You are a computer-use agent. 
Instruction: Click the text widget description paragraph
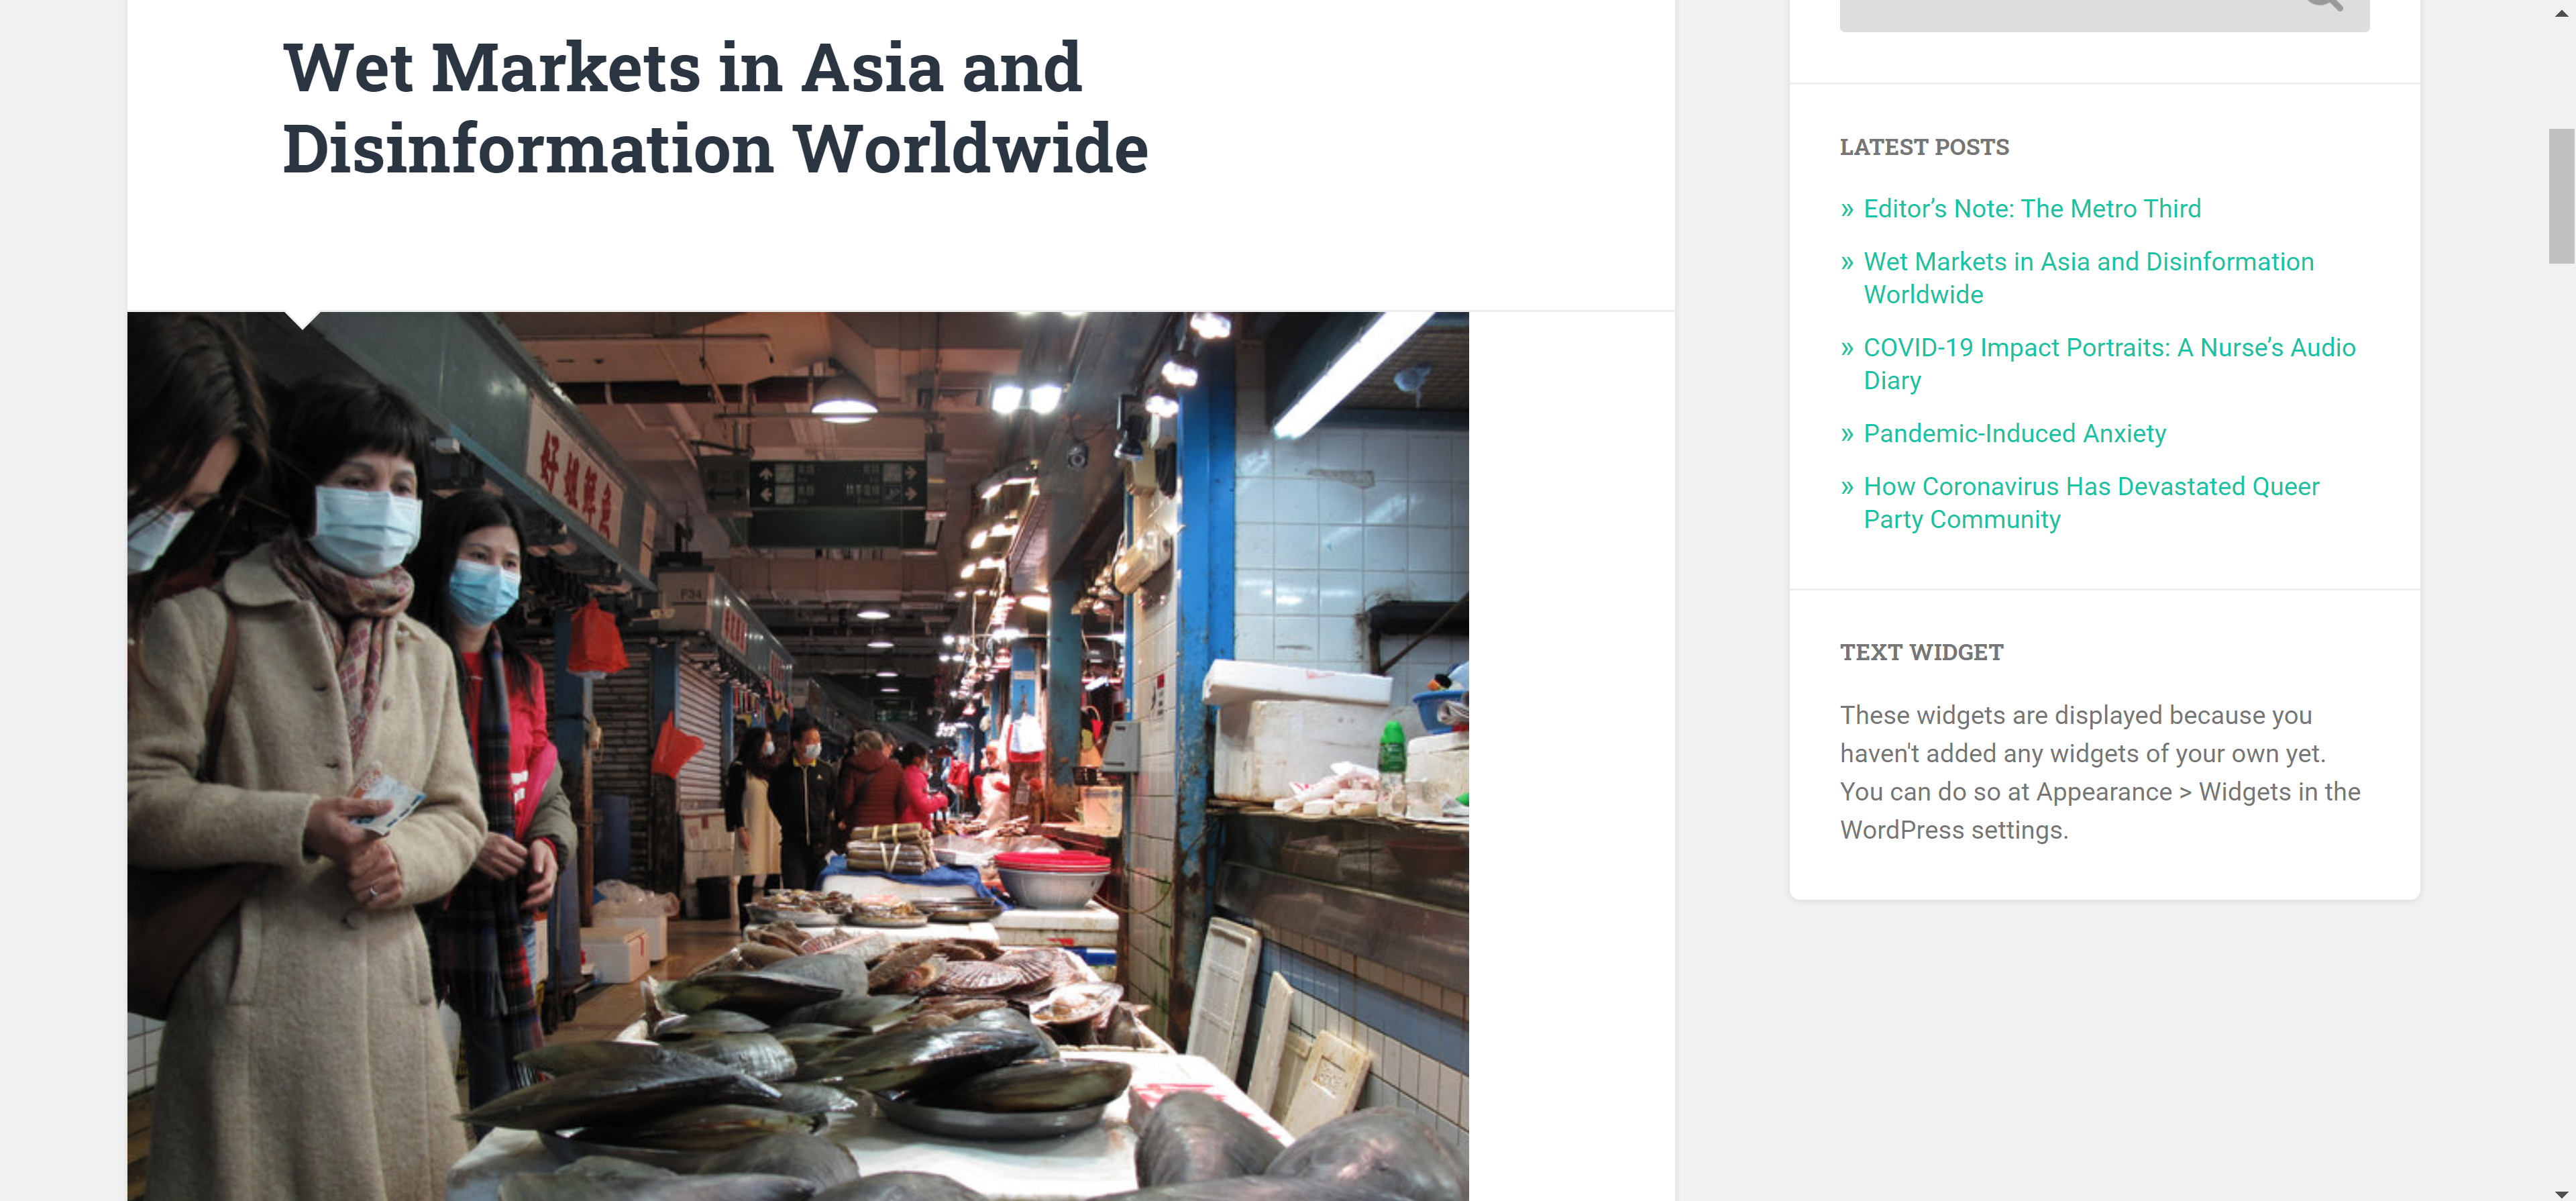pos(2100,772)
